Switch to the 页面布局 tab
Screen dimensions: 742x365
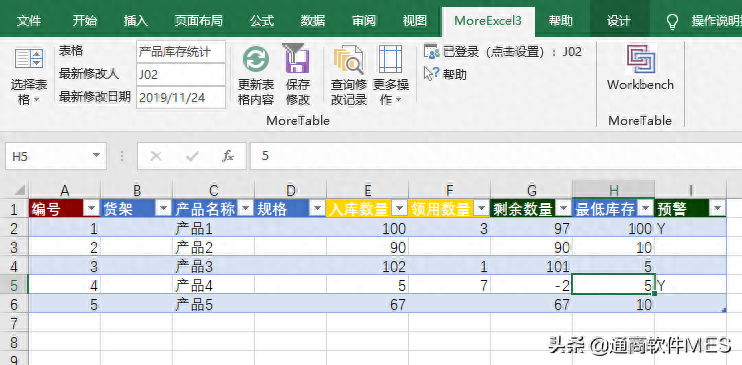pyautogui.click(x=198, y=21)
